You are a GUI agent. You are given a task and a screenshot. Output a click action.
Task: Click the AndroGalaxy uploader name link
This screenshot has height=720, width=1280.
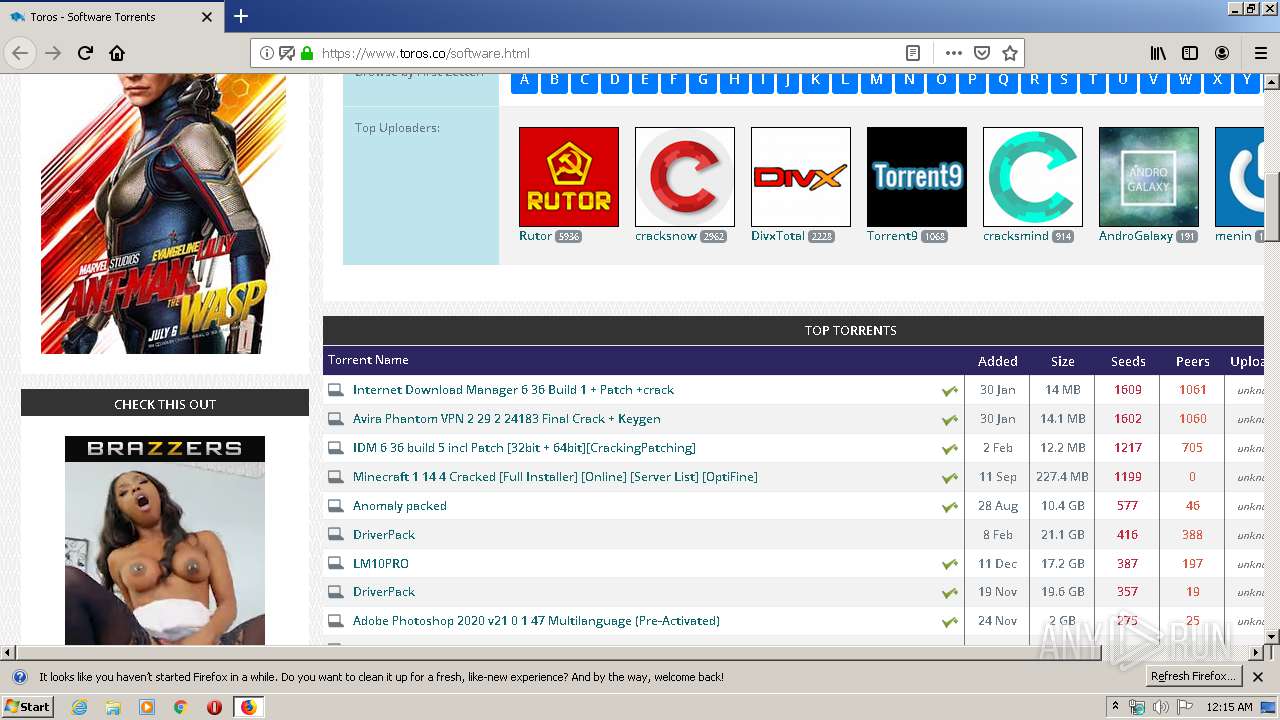[x=1136, y=236]
